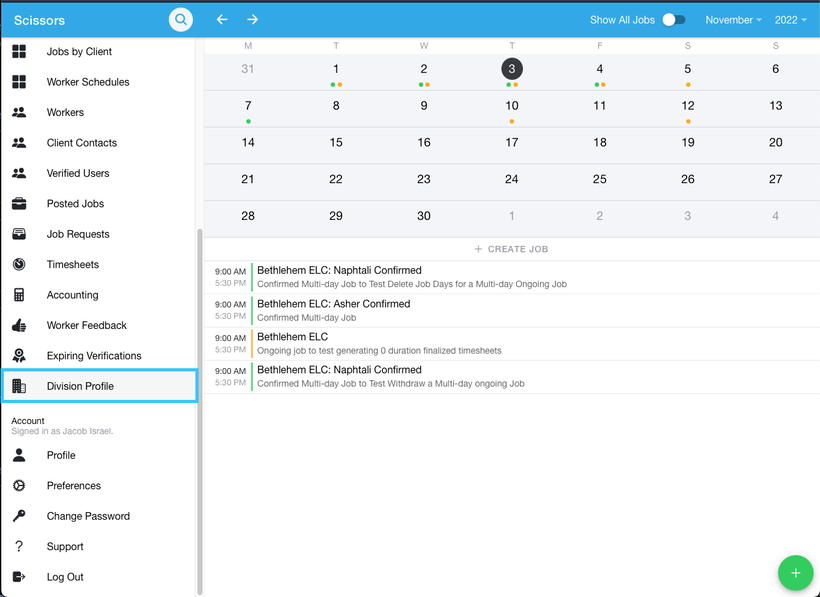820x597 pixels.
Task: Select November 5 on the calendar
Action: tap(688, 72)
